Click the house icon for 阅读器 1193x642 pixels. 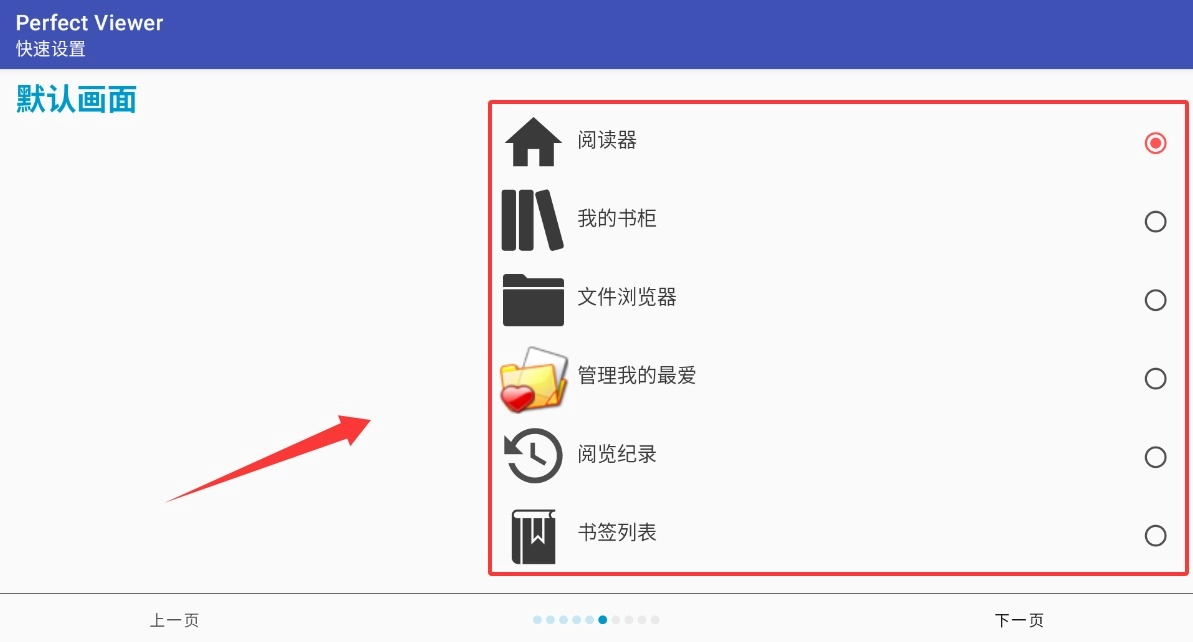pos(533,141)
